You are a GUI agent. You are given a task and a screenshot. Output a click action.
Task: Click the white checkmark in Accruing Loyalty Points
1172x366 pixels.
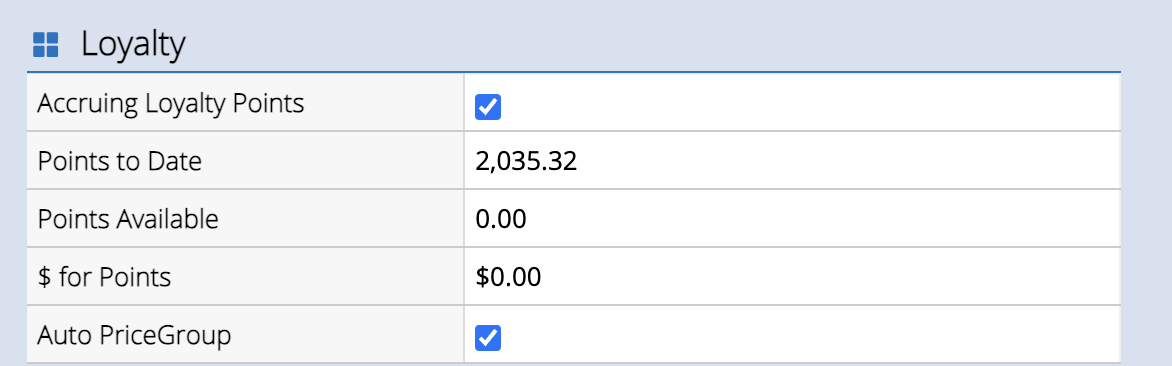point(488,108)
